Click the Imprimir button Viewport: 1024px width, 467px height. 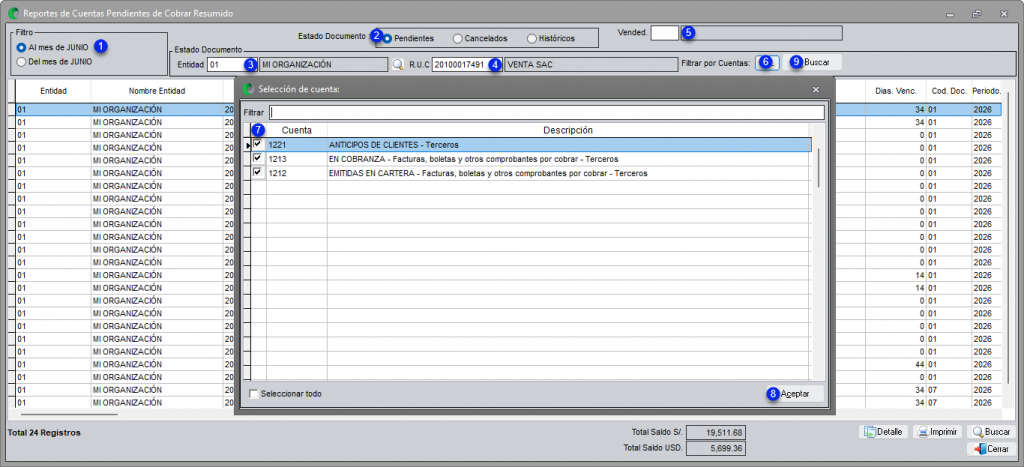[937, 432]
